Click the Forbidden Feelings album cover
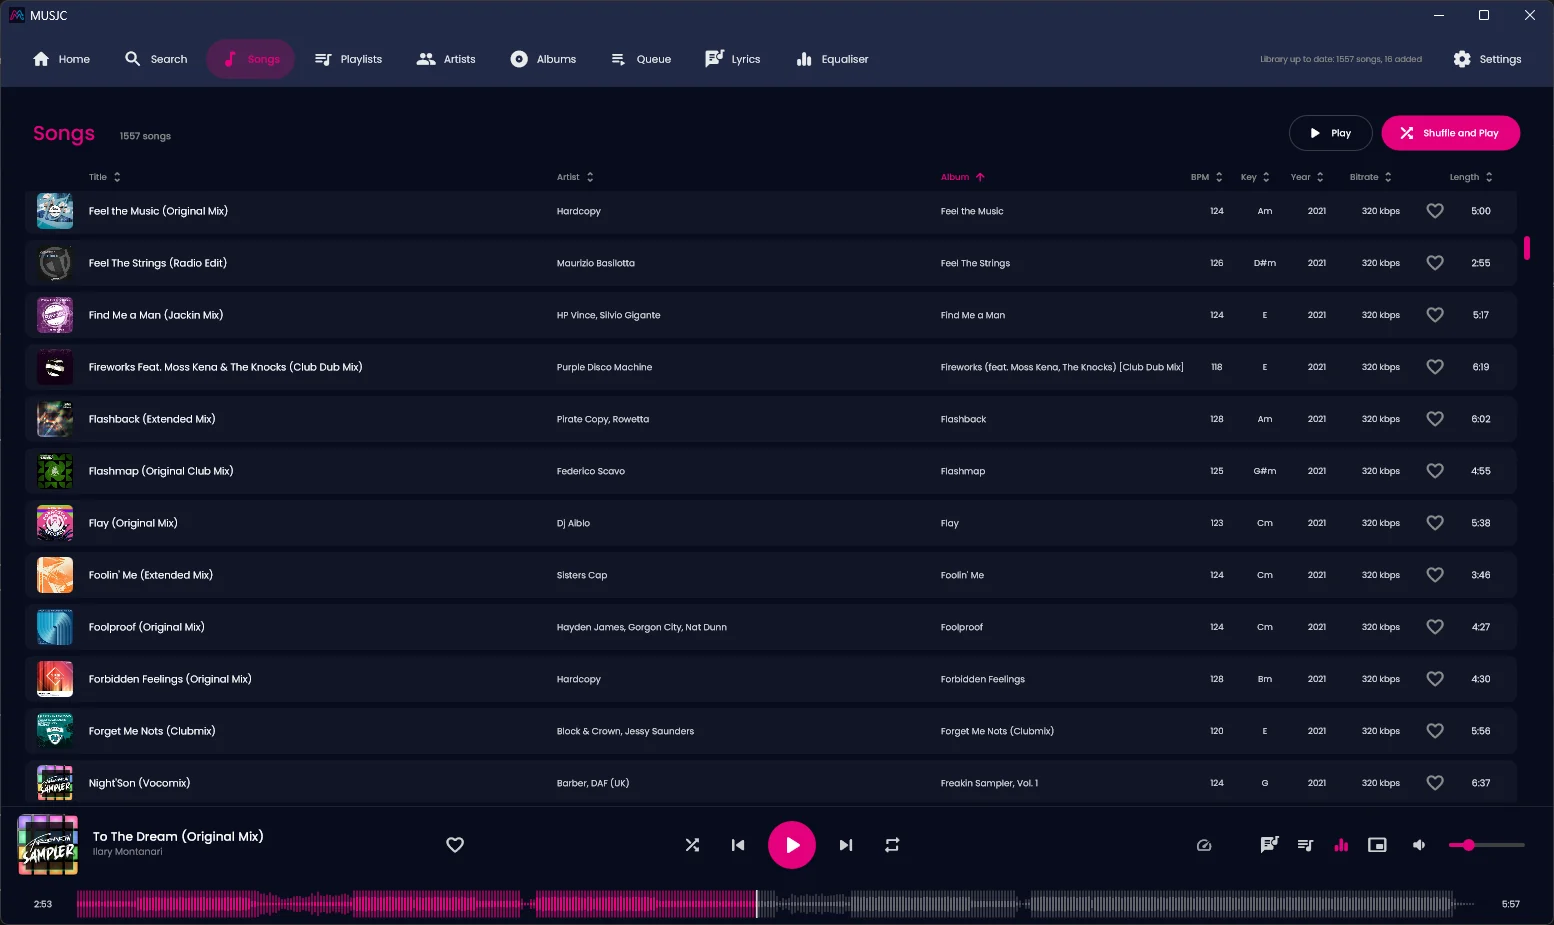The width and height of the screenshot is (1554, 925). click(55, 679)
